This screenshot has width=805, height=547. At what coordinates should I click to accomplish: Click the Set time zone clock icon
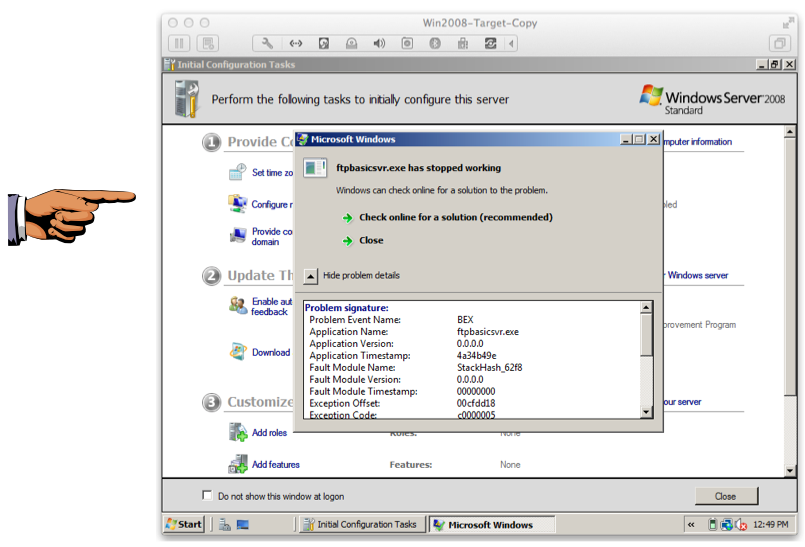click(238, 172)
